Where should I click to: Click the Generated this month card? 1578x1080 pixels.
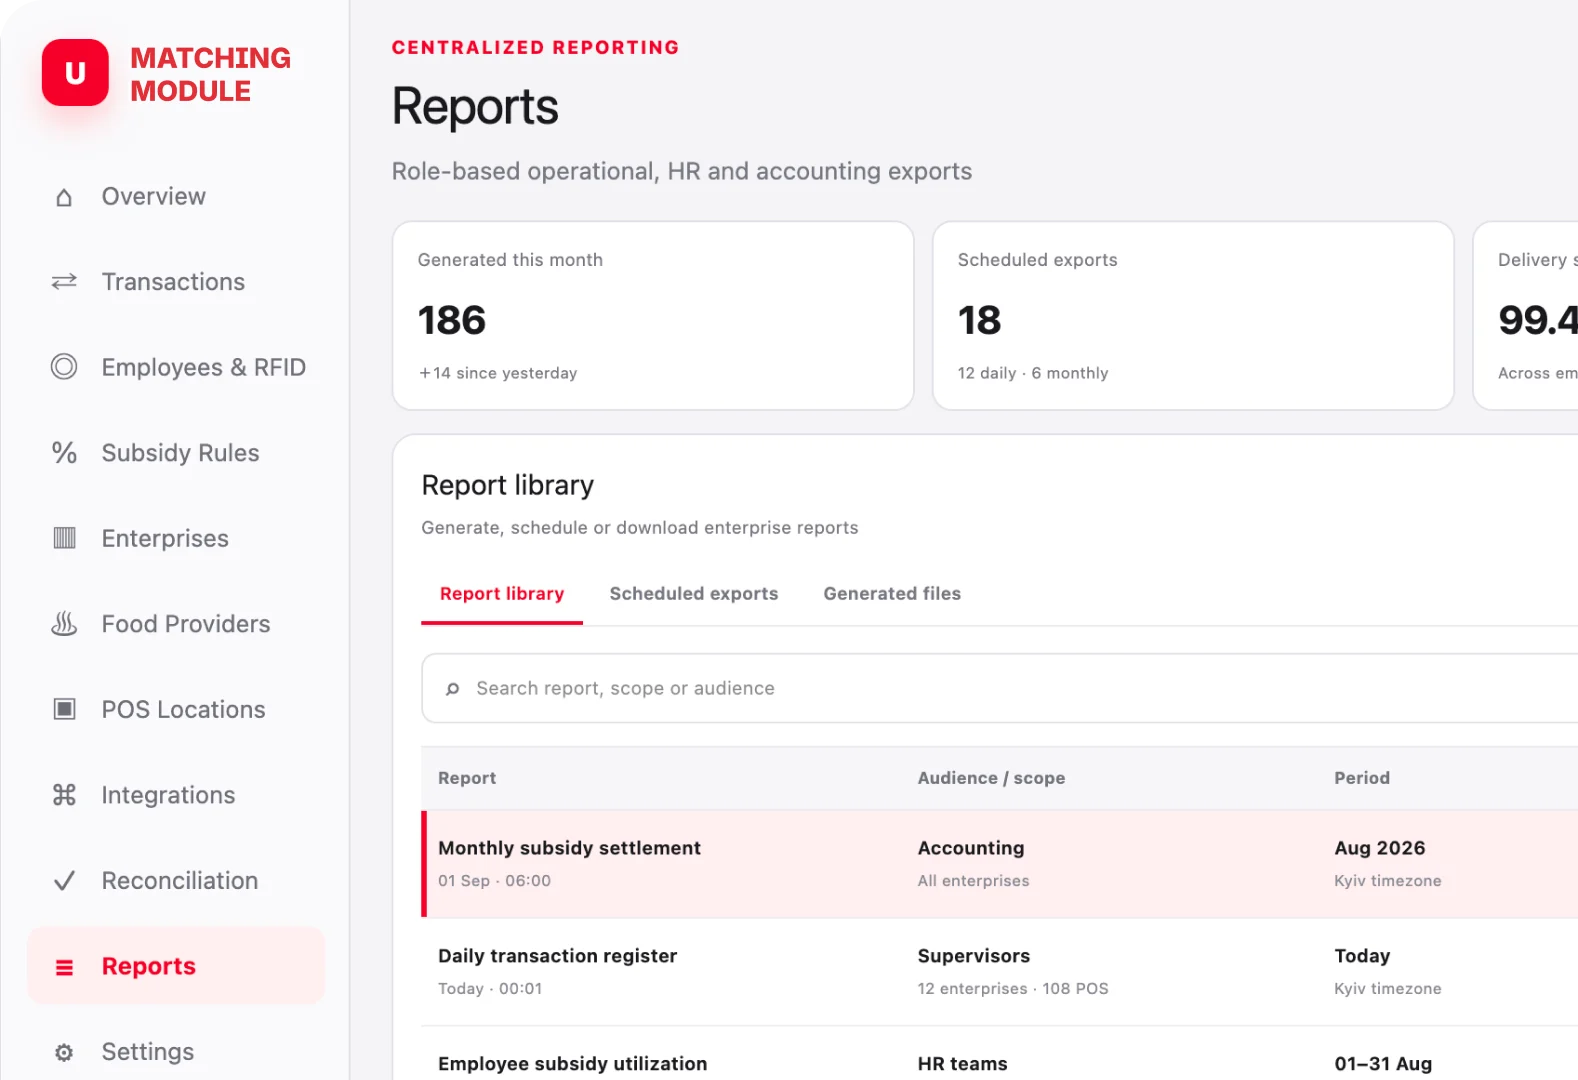653,315
